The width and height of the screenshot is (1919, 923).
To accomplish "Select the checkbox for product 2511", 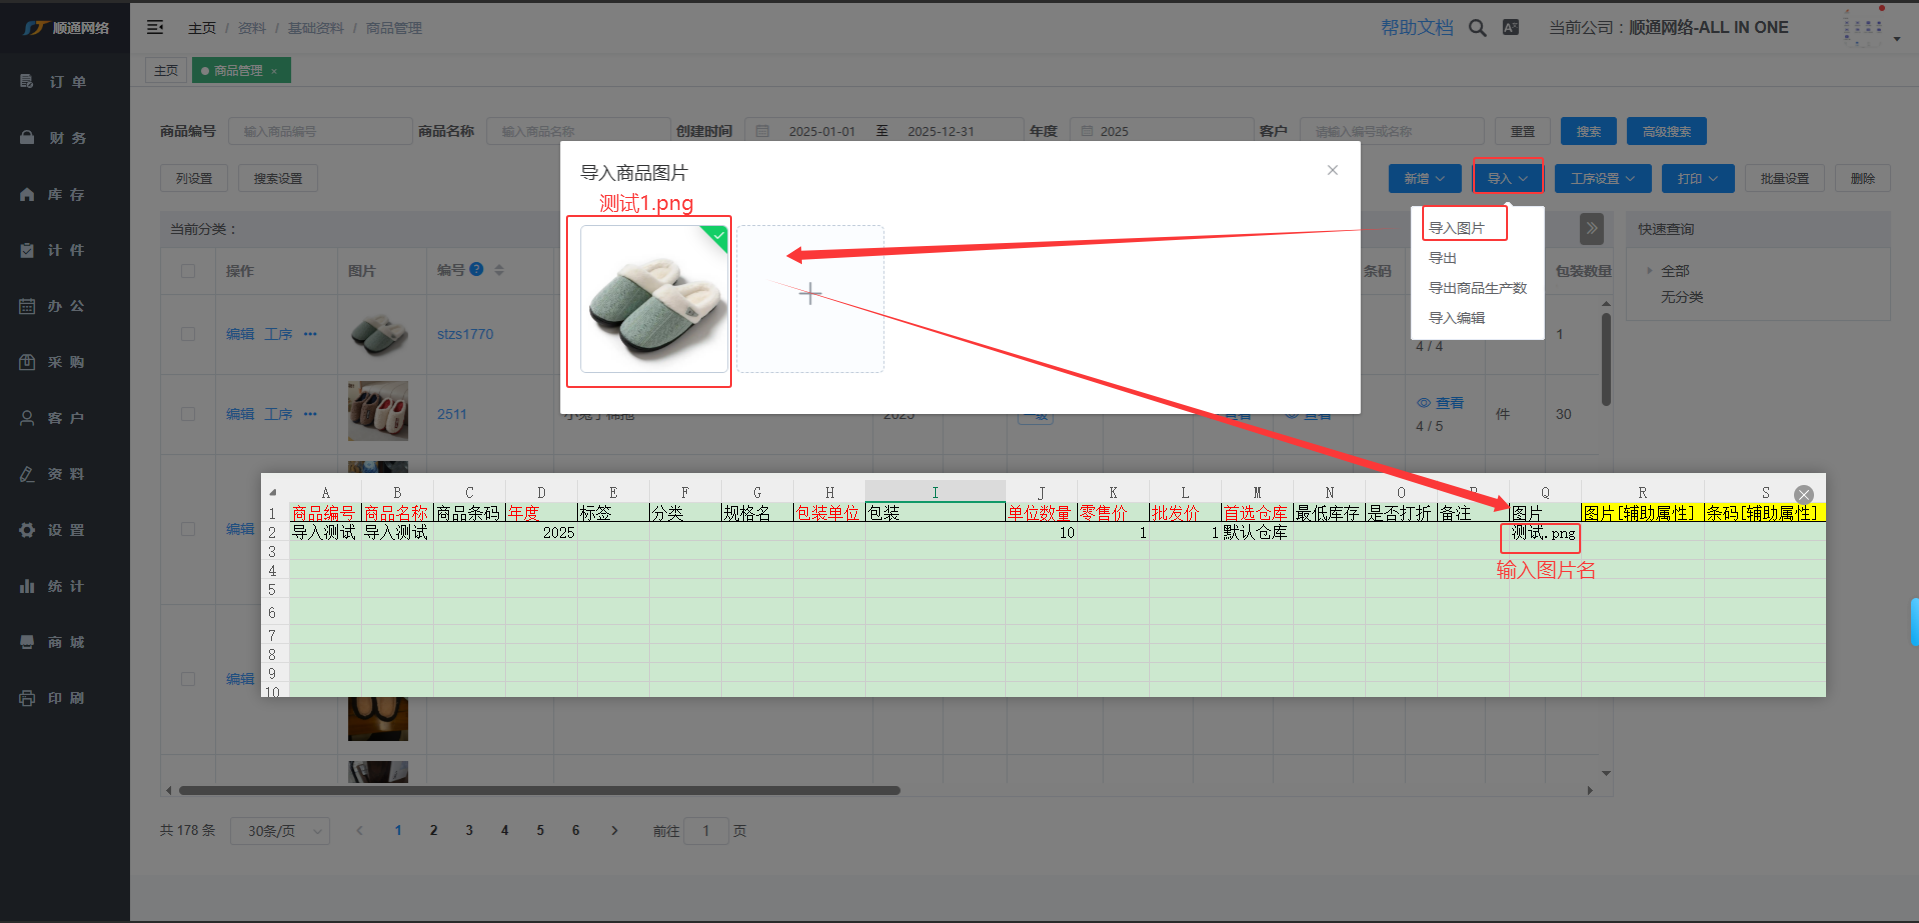I will click(x=188, y=414).
